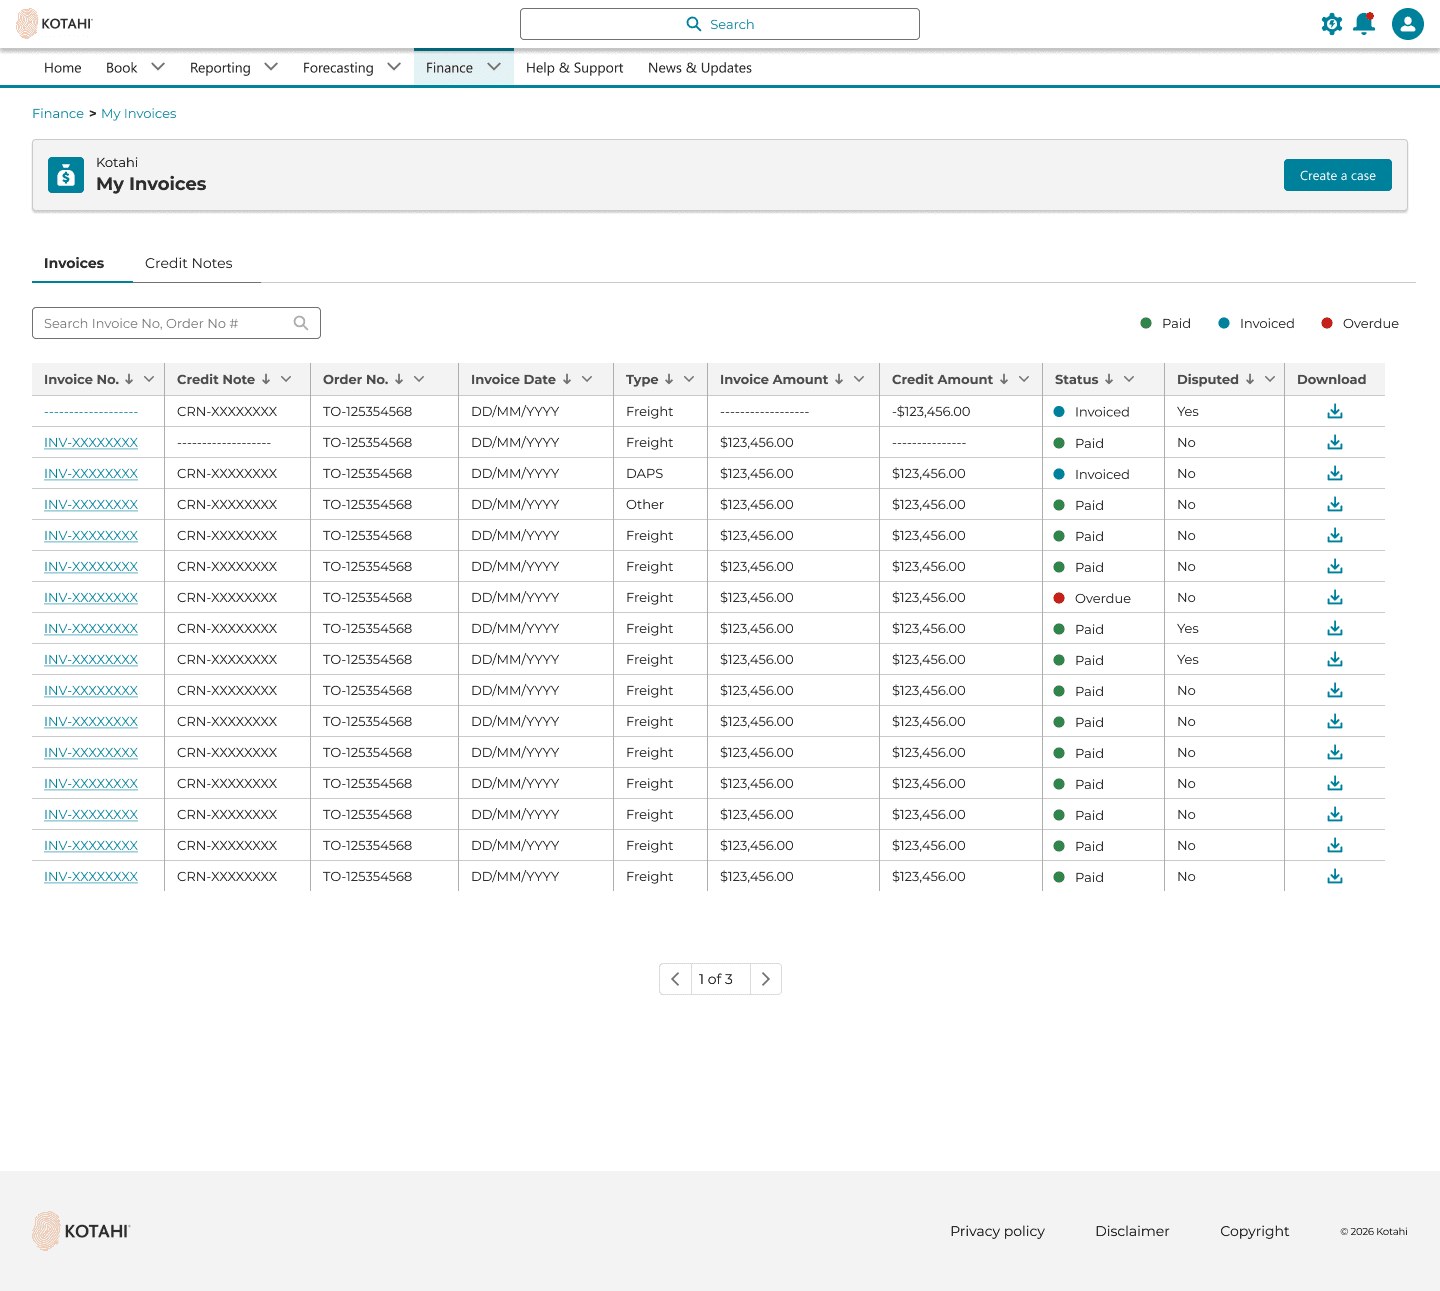Open the Status column filter chevron
This screenshot has width=1440, height=1291.
pos(1129,379)
